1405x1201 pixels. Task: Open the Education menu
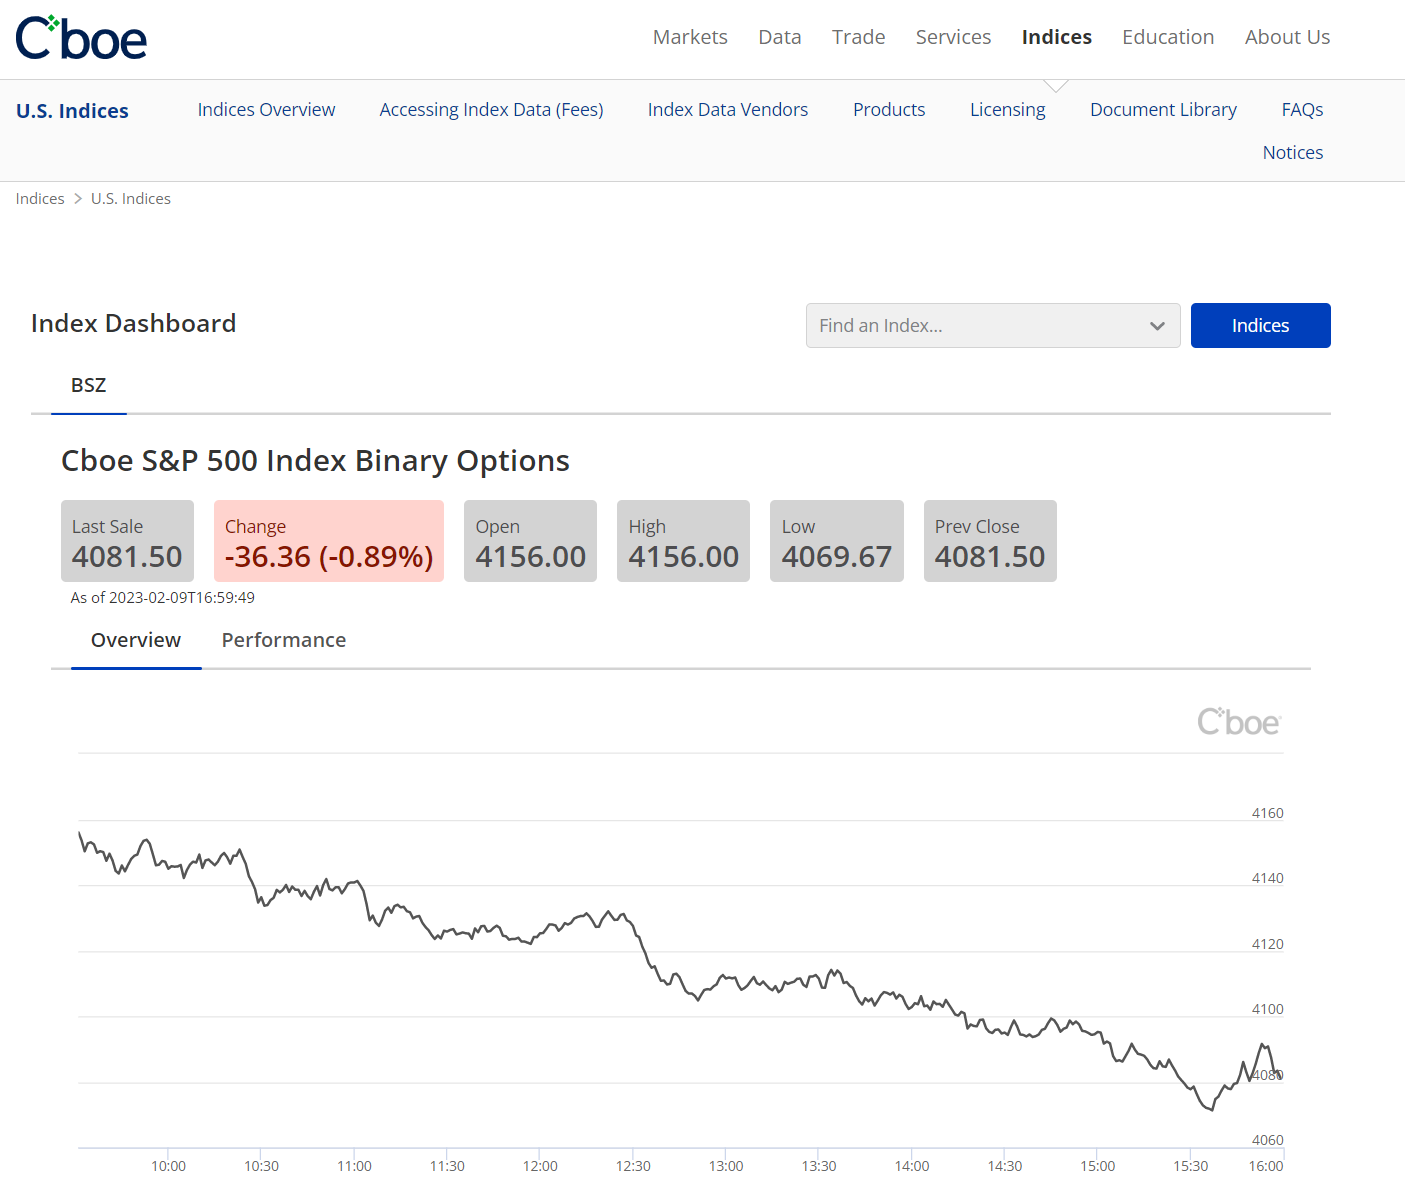[x=1168, y=37]
